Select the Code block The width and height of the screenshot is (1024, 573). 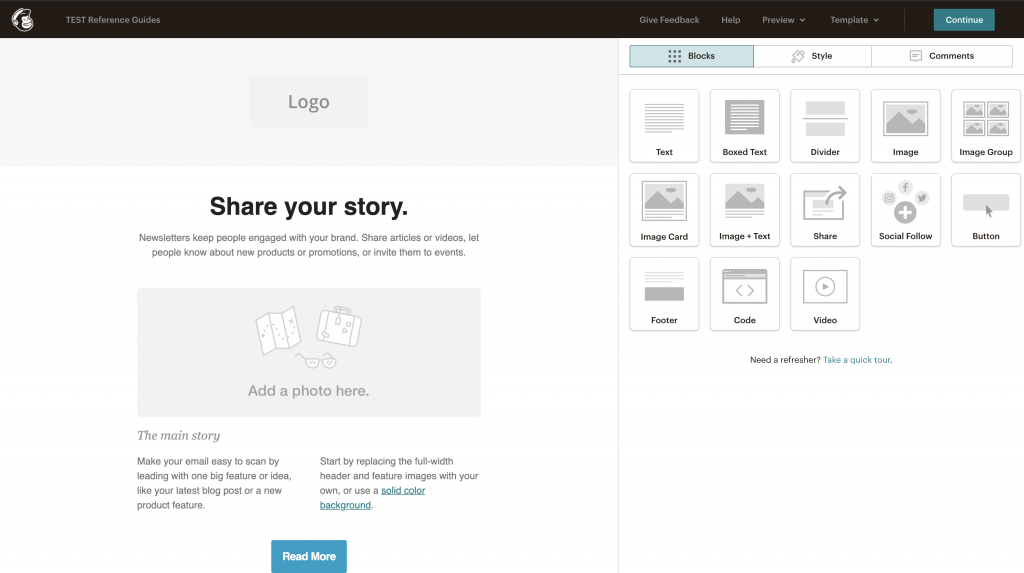pos(744,294)
